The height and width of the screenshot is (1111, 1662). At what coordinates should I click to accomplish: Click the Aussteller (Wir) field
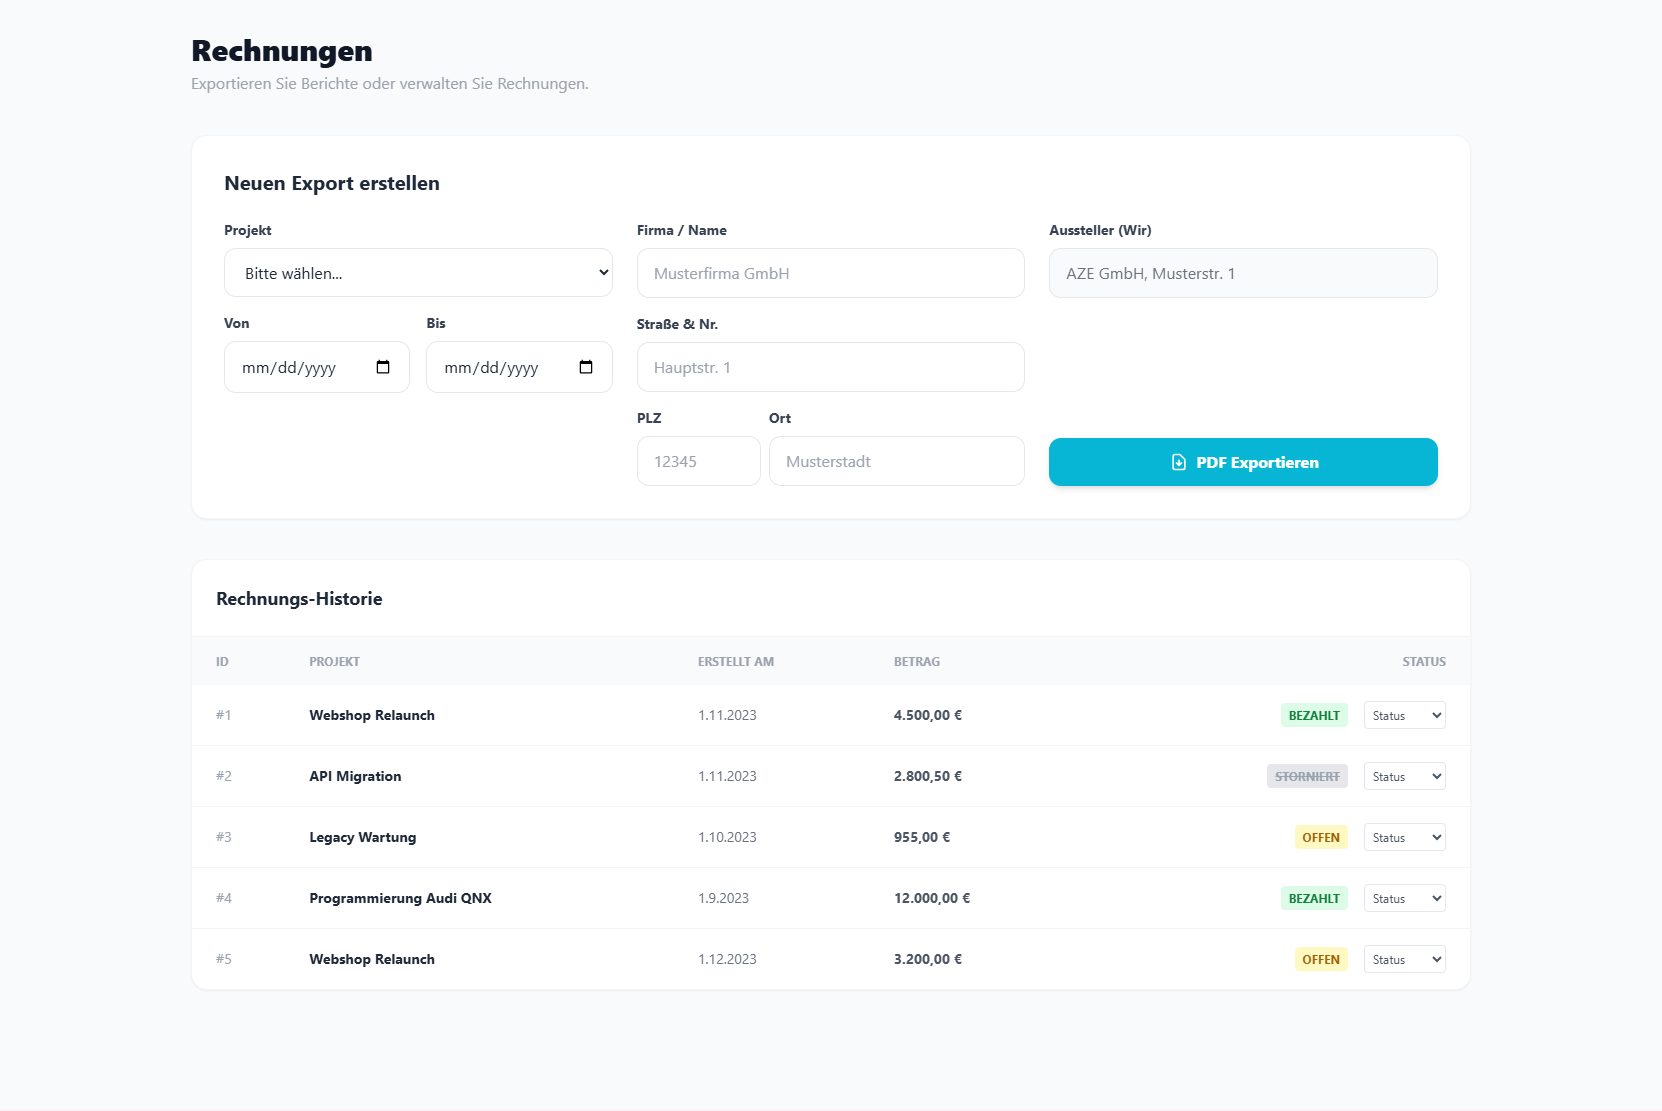(1242, 273)
